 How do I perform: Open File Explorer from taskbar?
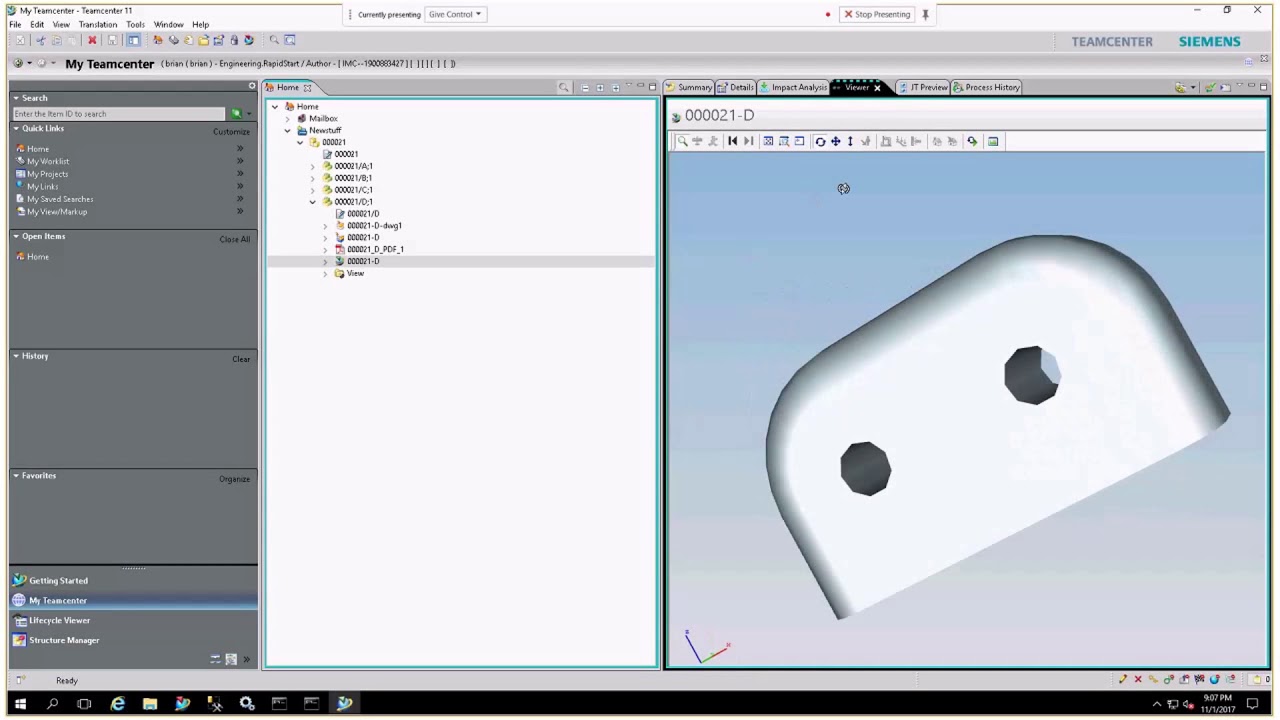[150, 704]
